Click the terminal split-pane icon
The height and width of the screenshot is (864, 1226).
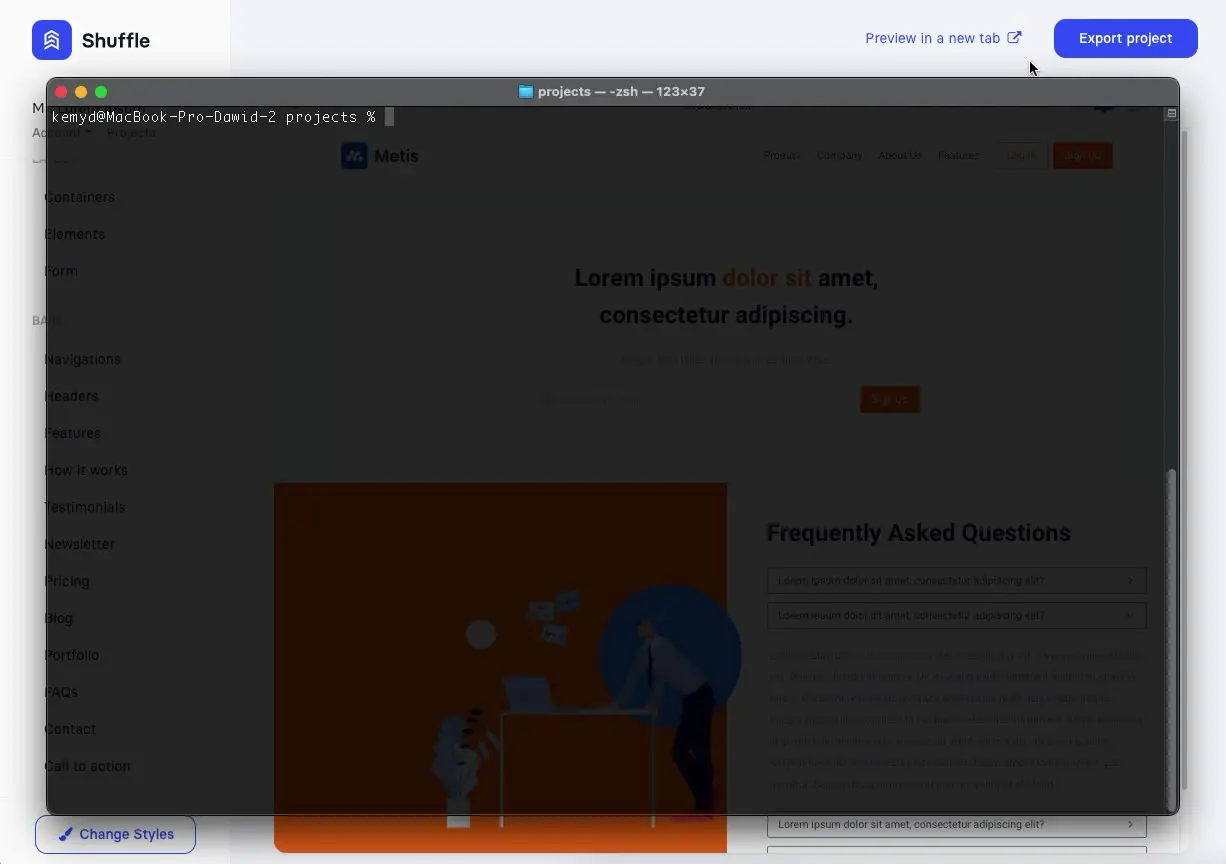(1171, 113)
